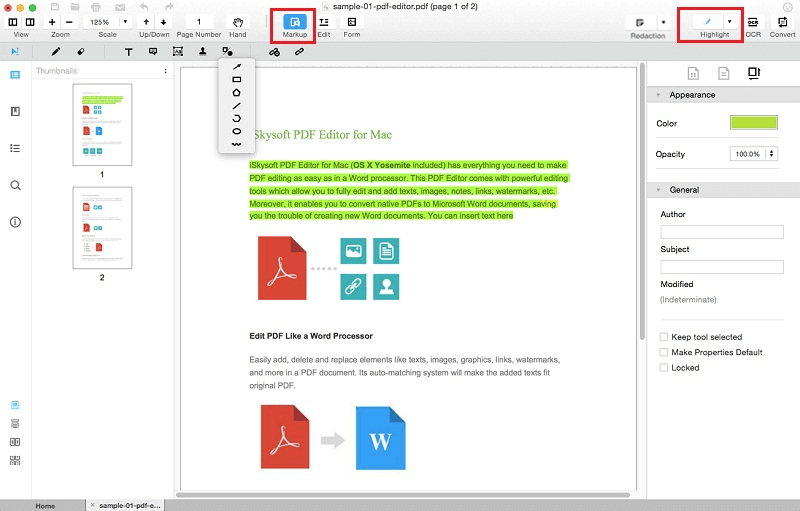Viewport: 800px width, 511px height.
Task: Open the Bookmarks sidebar panel
Action: (x=15, y=111)
